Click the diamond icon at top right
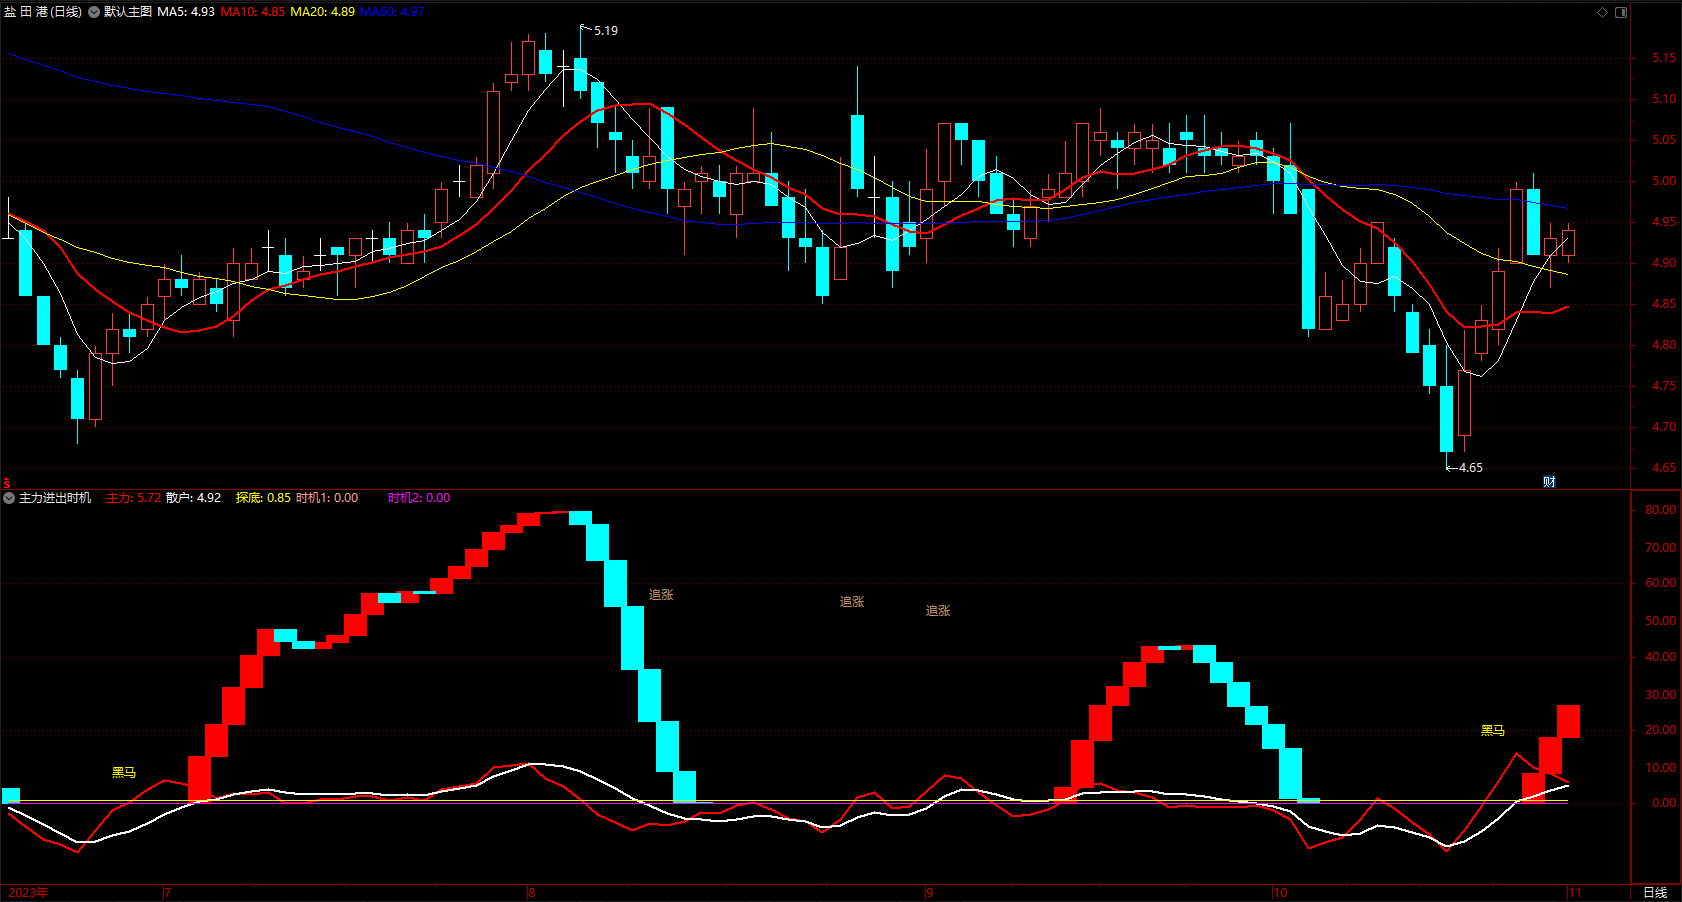The image size is (1682, 902). [1602, 12]
